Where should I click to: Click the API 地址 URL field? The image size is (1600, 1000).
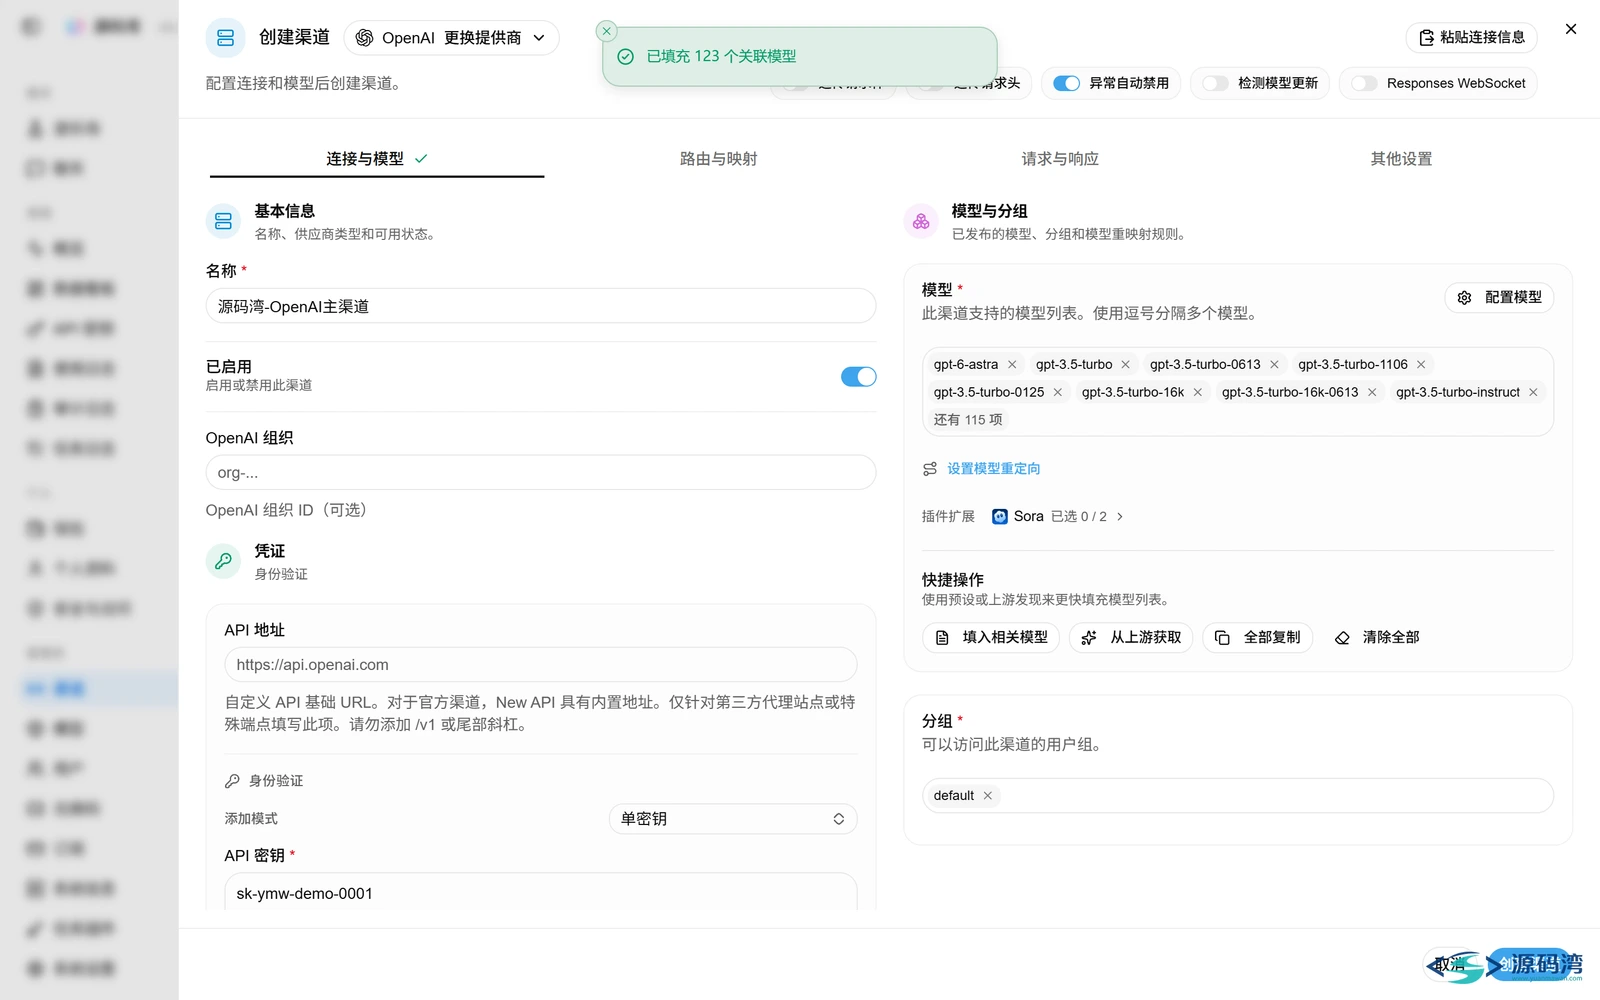coord(541,665)
